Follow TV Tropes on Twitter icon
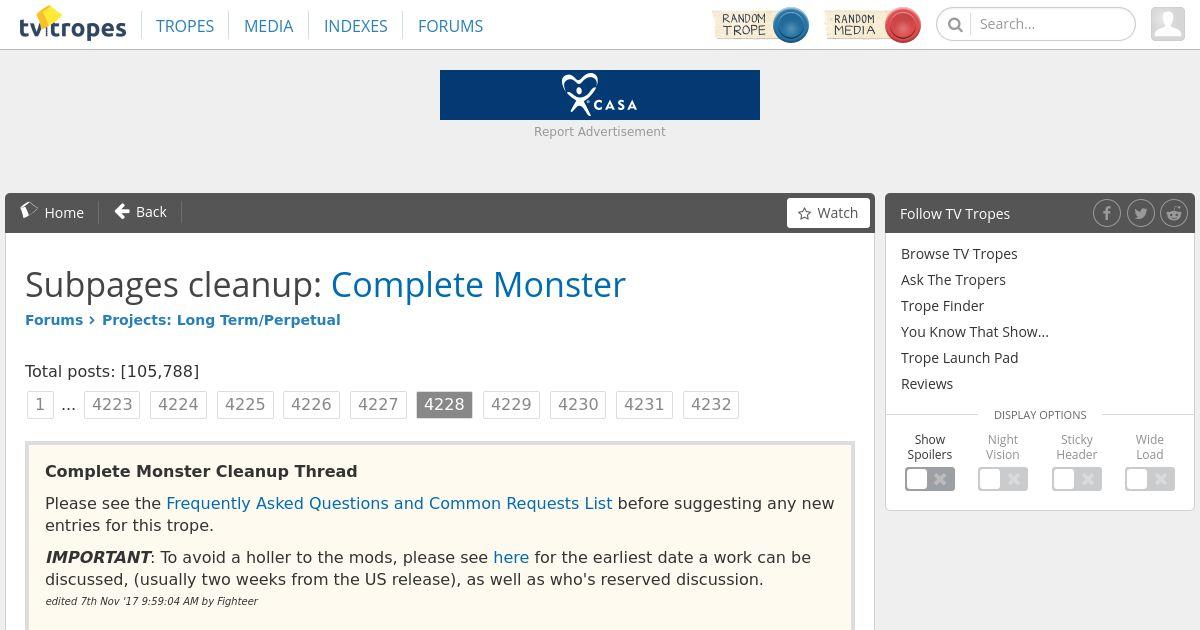This screenshot has height=630, width=1200. 1141,213
